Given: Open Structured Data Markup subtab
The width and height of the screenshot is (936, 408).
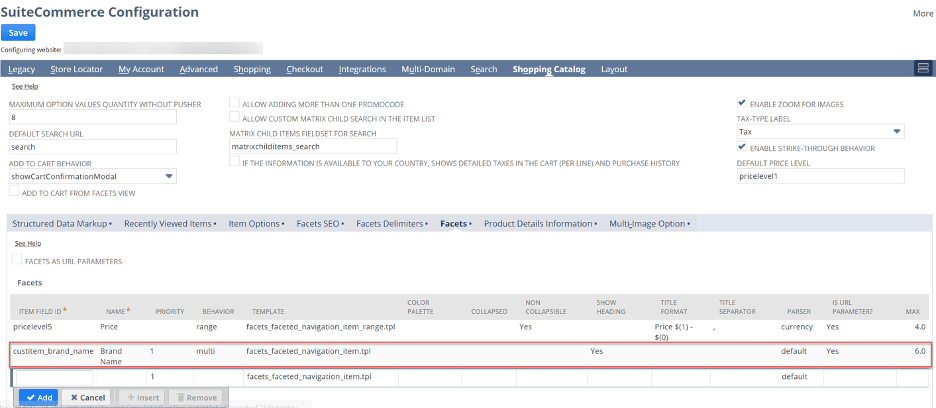Looking at the screenshot, I should tap(62, 223).
